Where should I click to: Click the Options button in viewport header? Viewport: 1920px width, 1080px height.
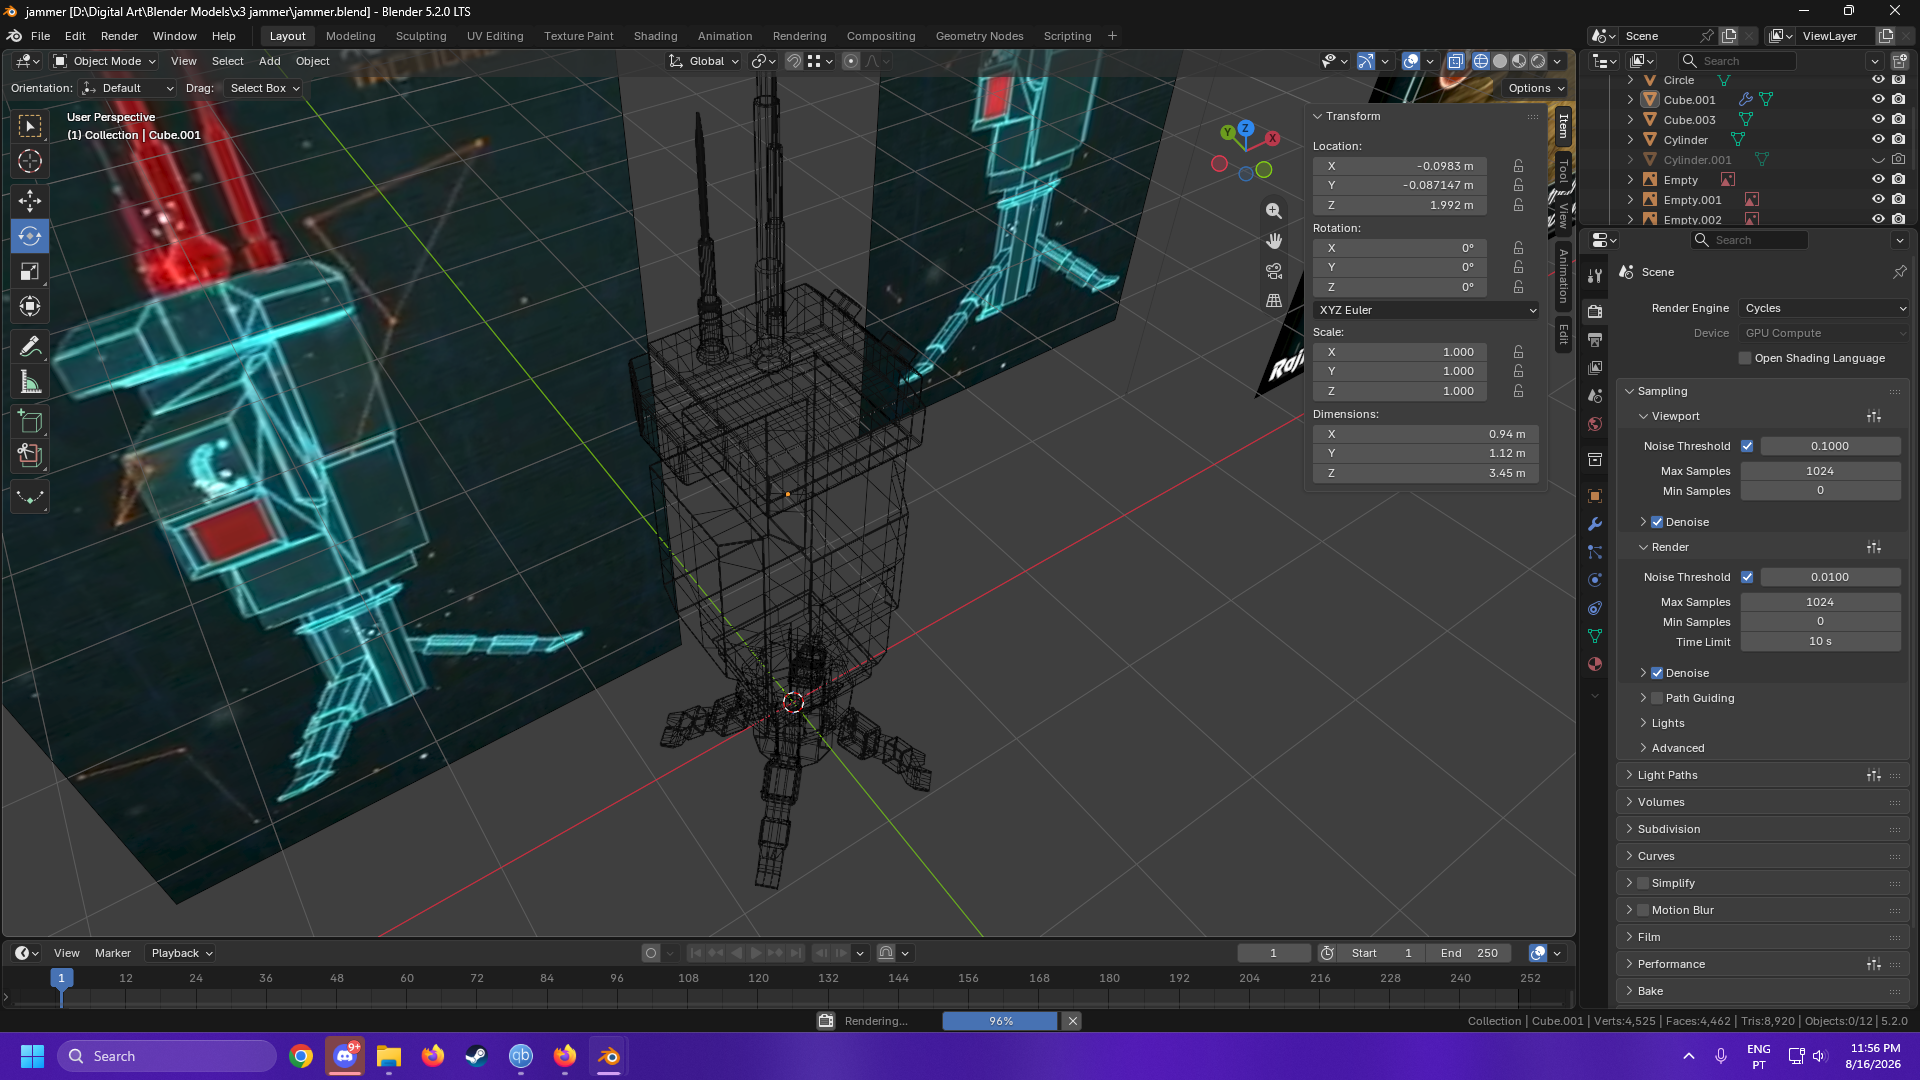[1536, 88]
